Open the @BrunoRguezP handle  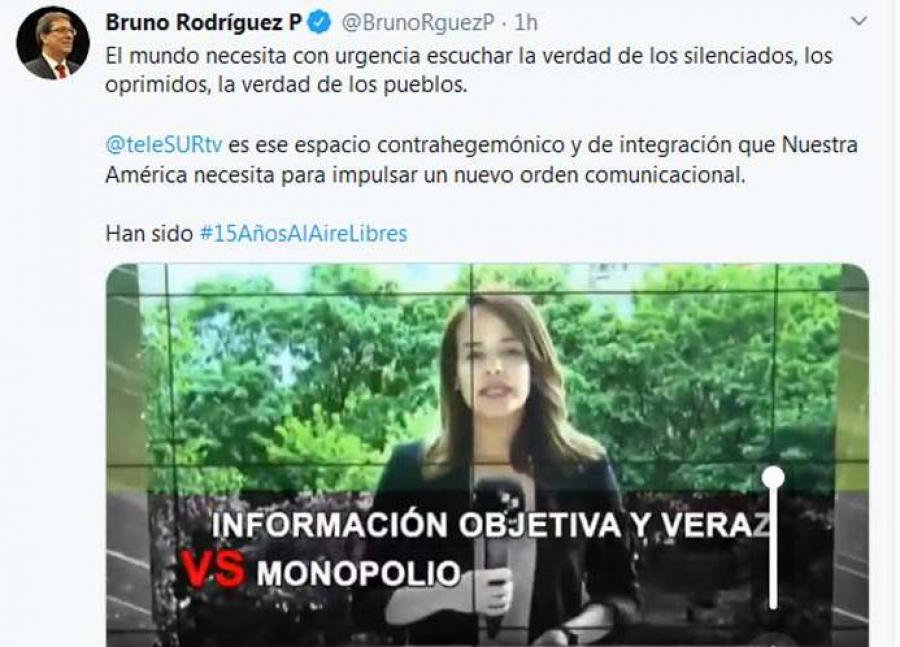click(418, 22)
